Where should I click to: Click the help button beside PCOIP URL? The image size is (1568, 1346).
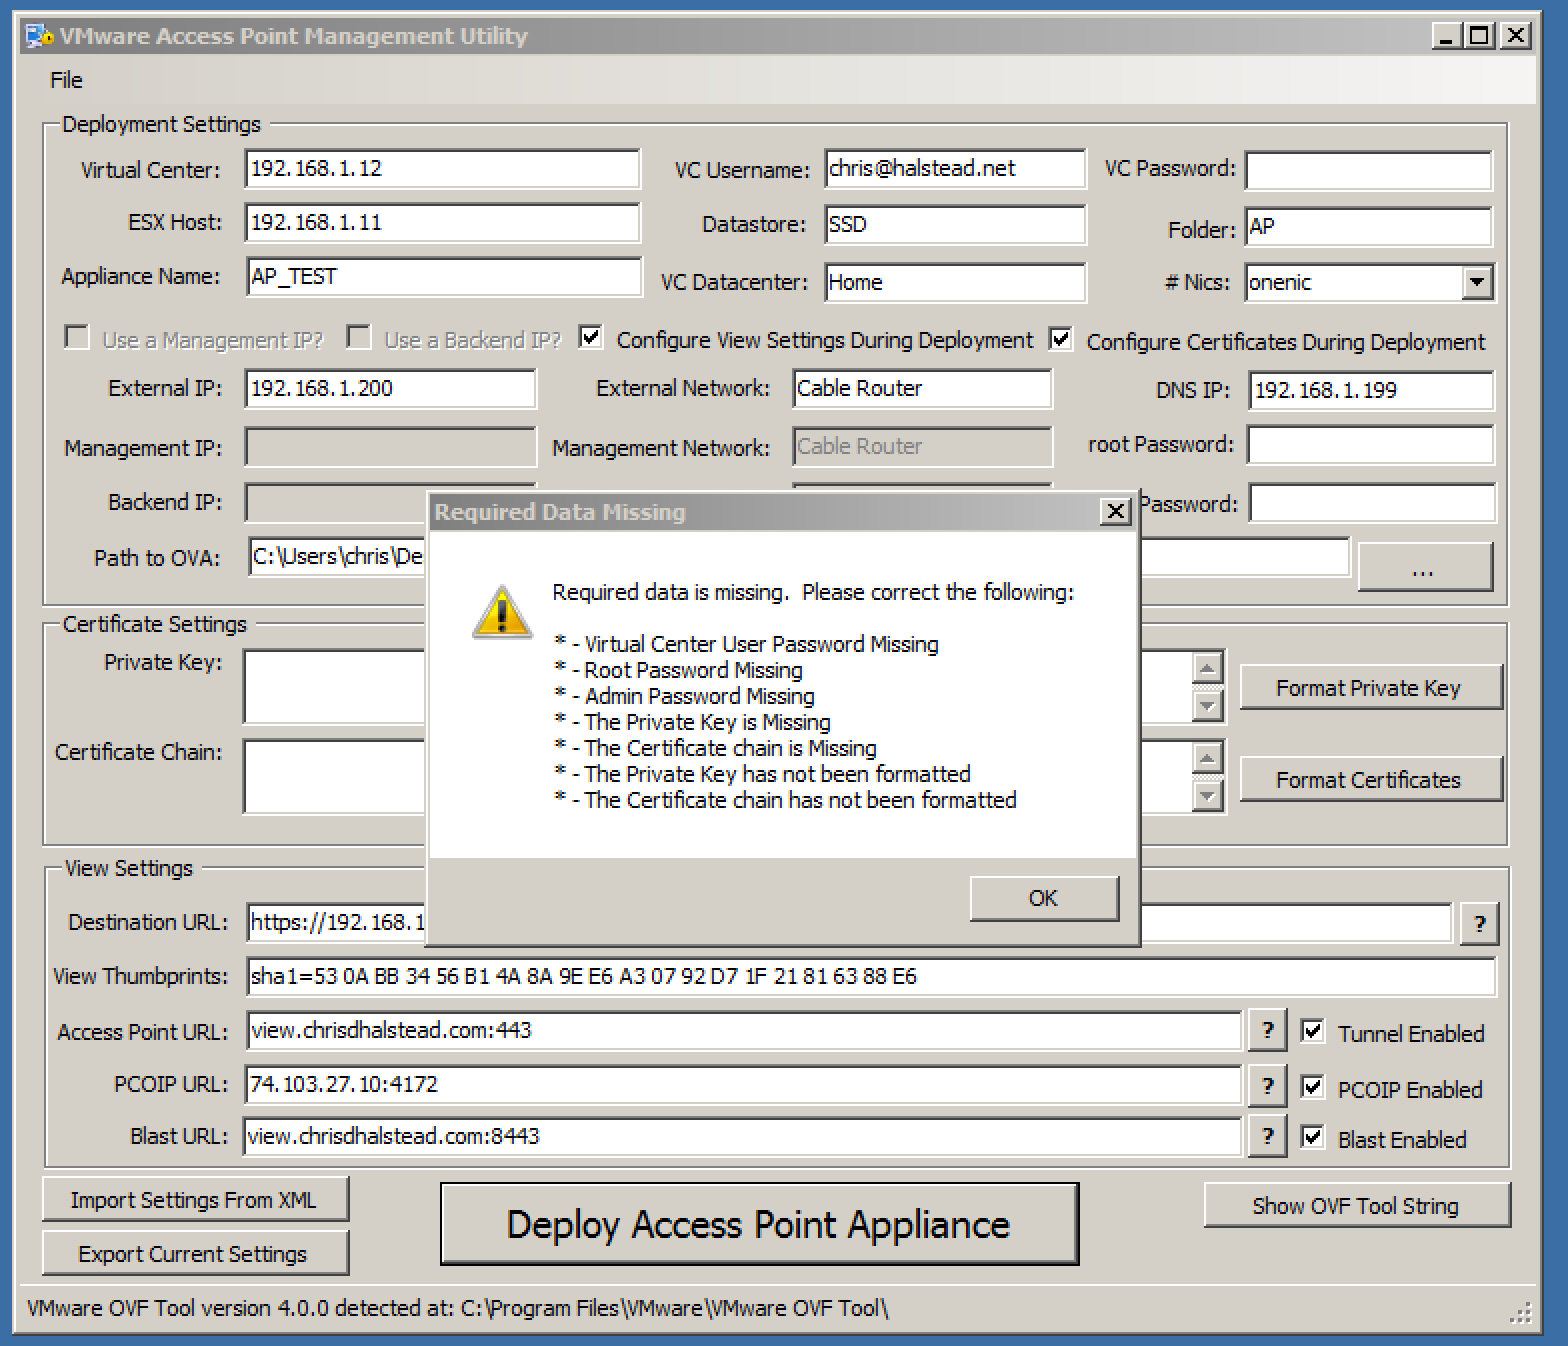pyautogui.click(x=1267, y=1085)
